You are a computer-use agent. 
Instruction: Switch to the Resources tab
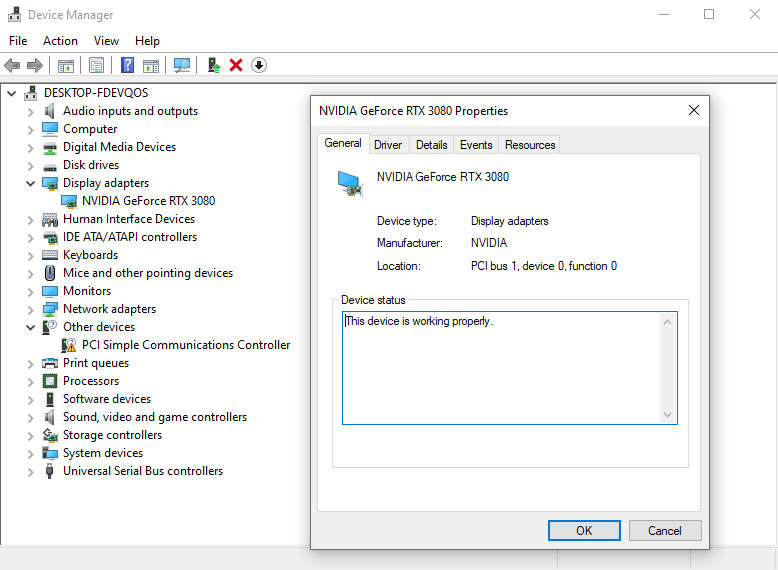[x=529, y=145]
